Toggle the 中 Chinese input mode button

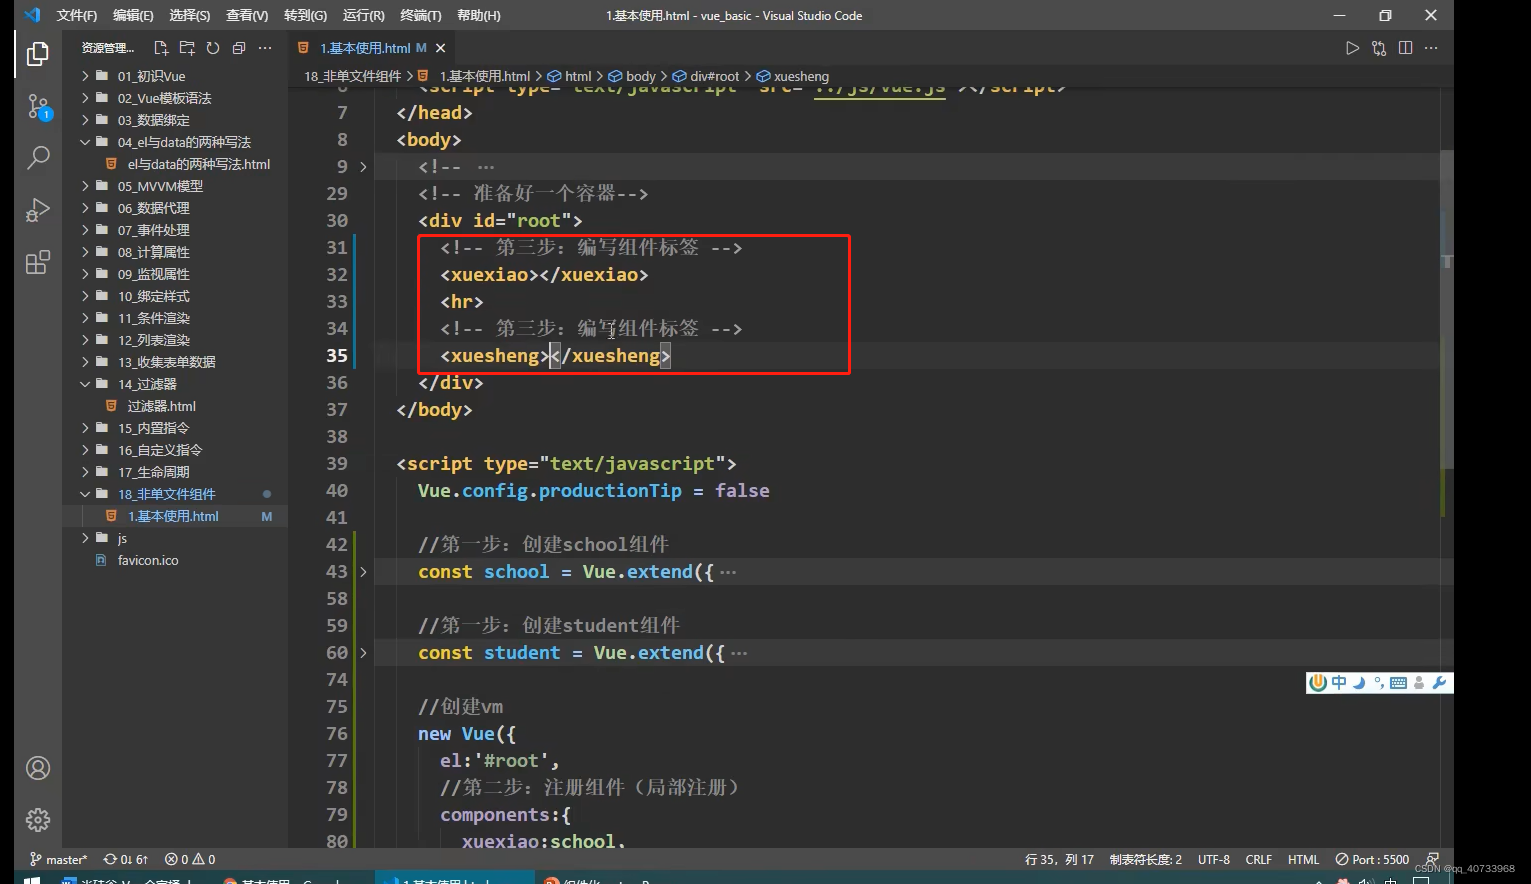[x=1339, y=683]
